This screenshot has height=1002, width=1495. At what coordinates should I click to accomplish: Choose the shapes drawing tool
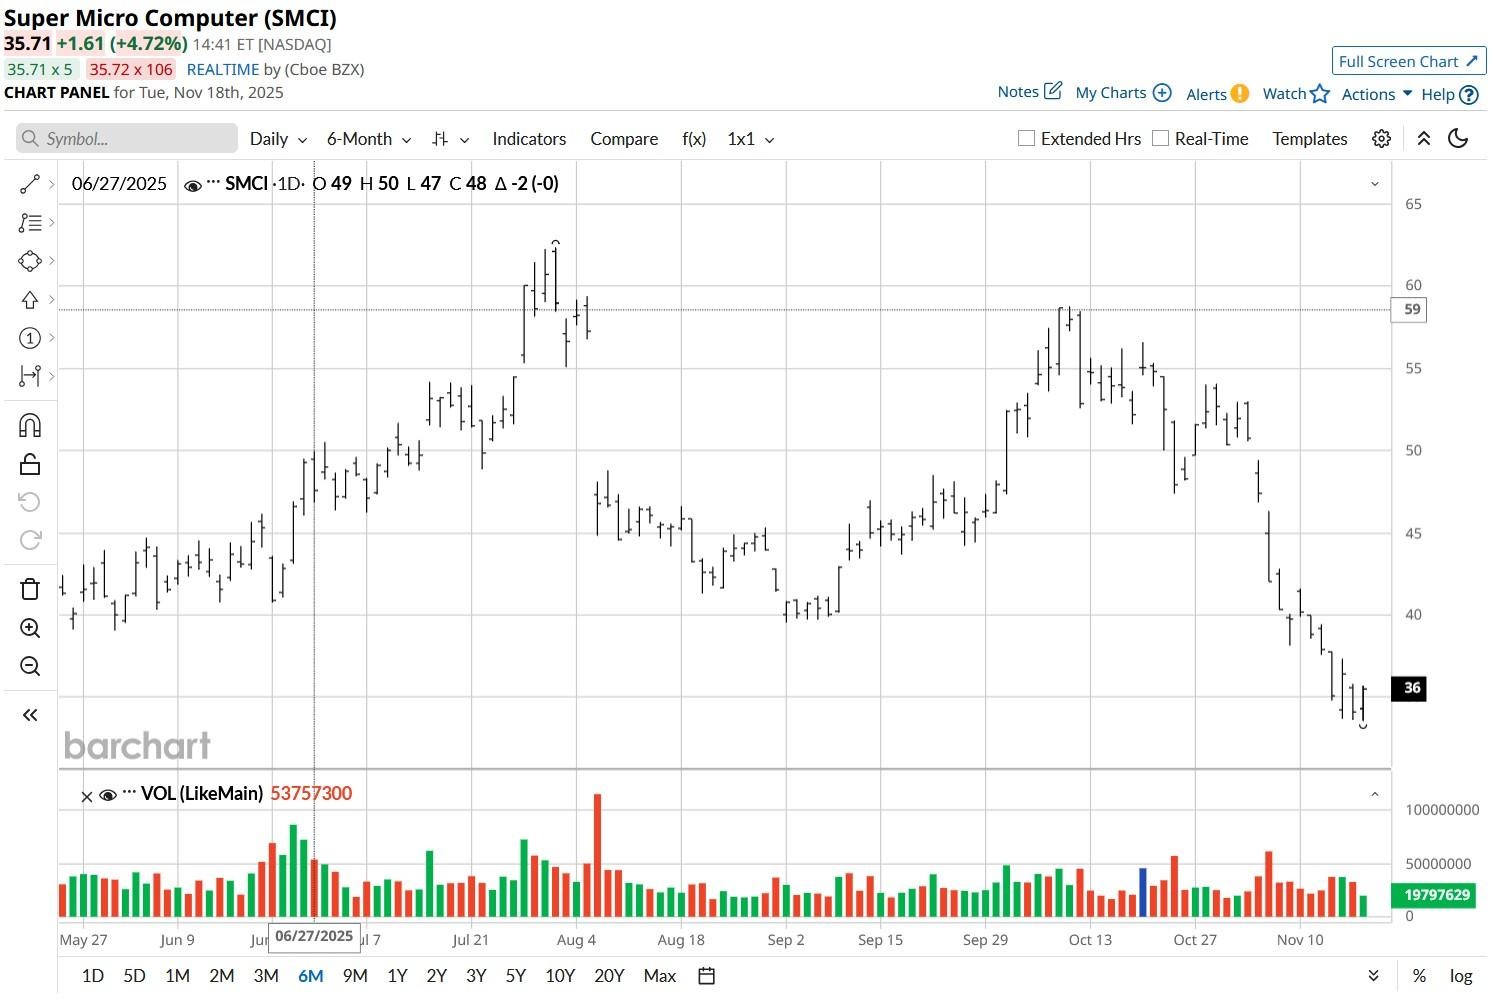pos(30,261)
